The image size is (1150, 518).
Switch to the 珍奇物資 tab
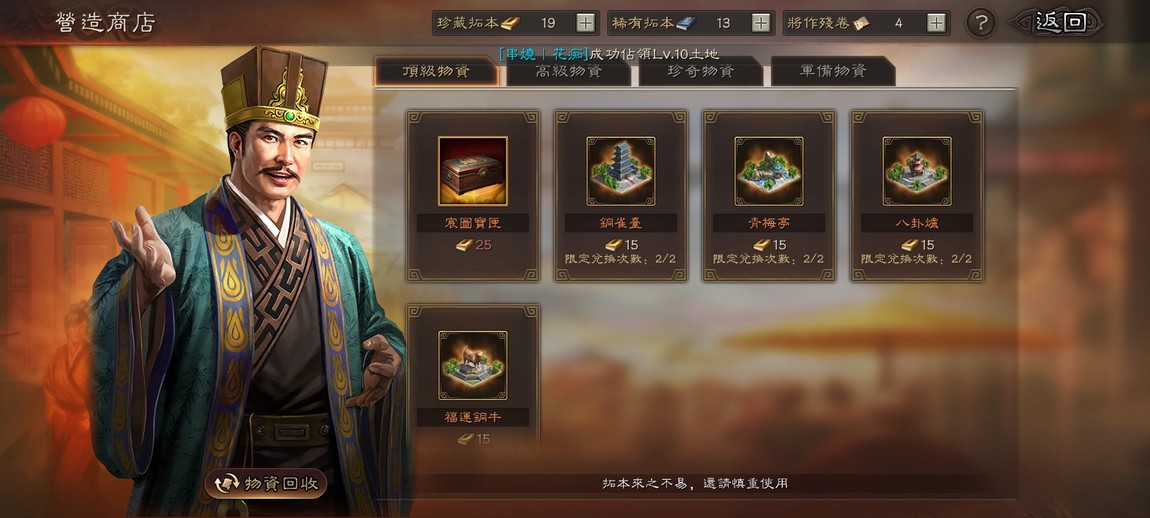(701, 72)
